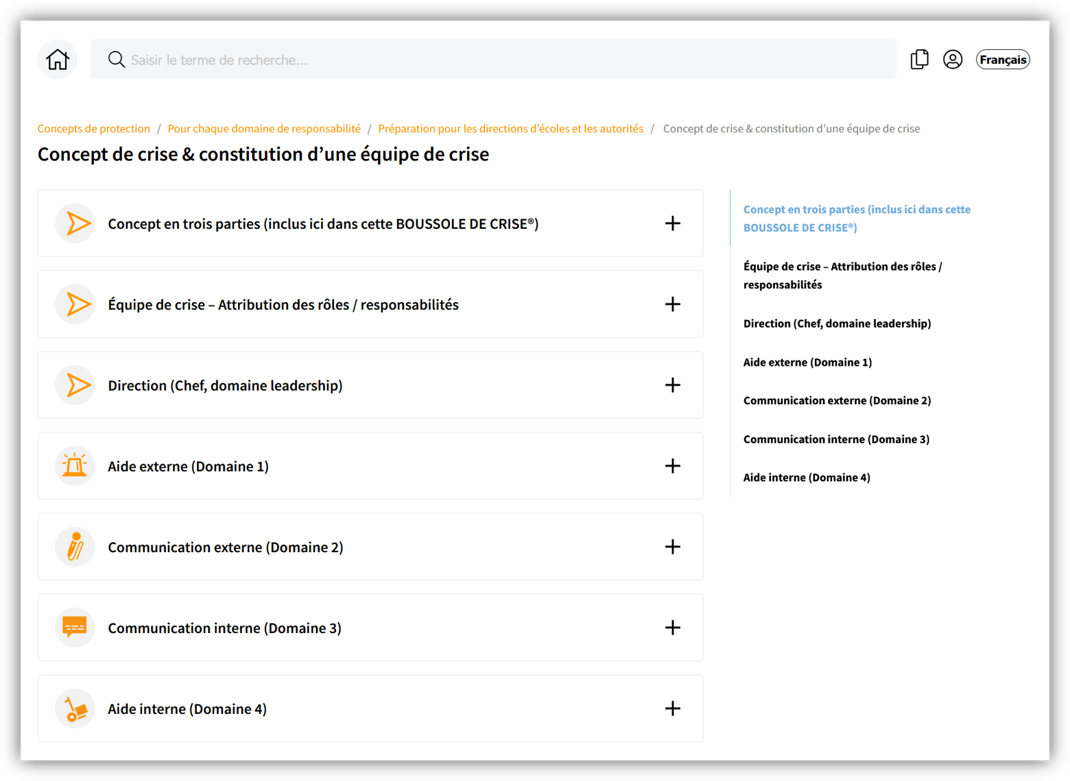Click Communication interne (Domaine 3) title

pyautogui.click(x=225, y=628)
